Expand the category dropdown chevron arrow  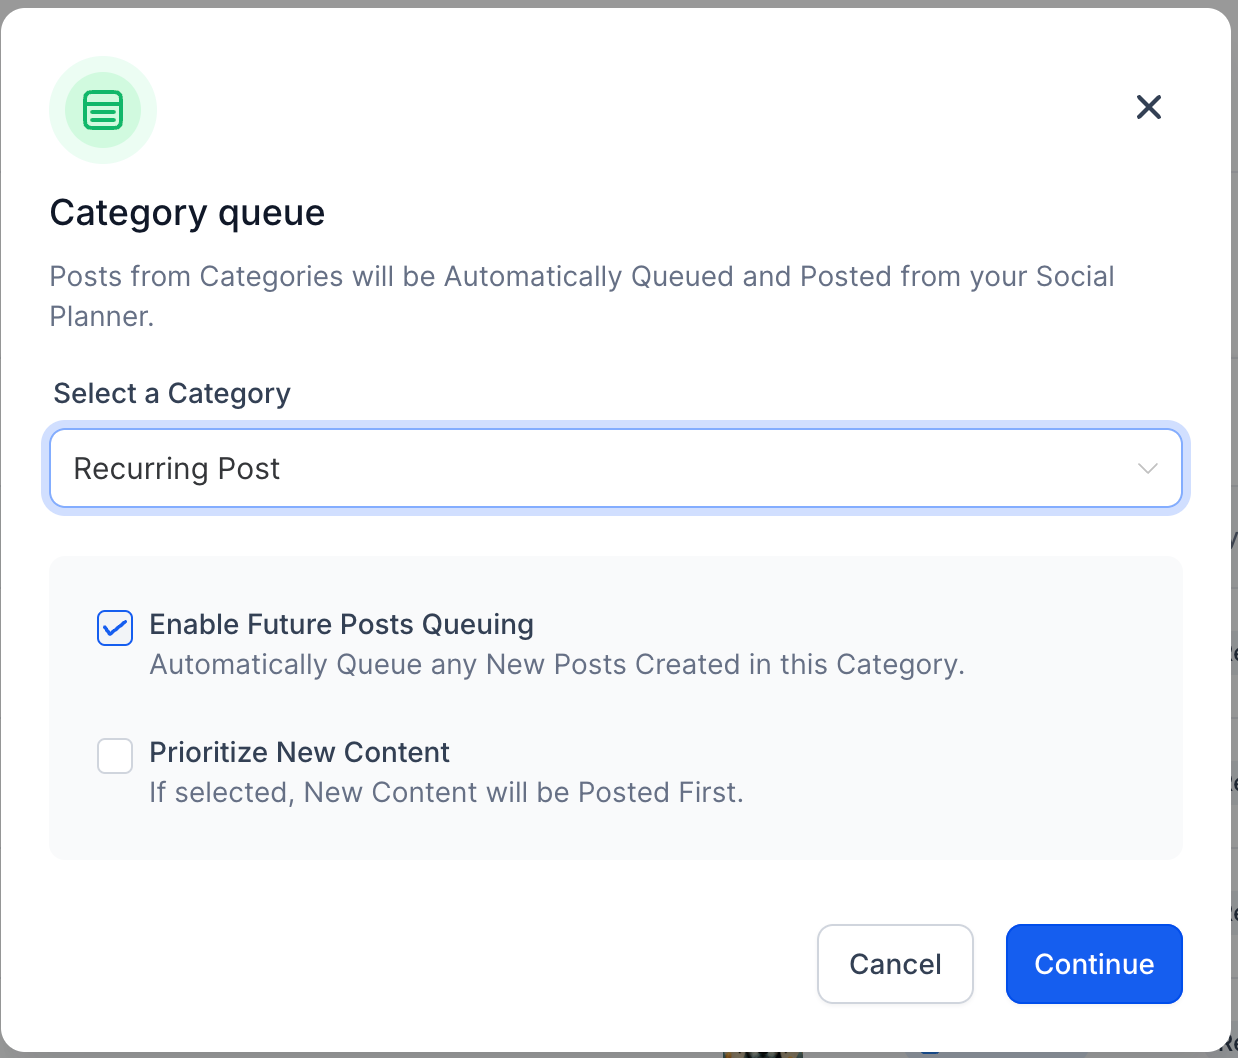(x=1147, y=469)
